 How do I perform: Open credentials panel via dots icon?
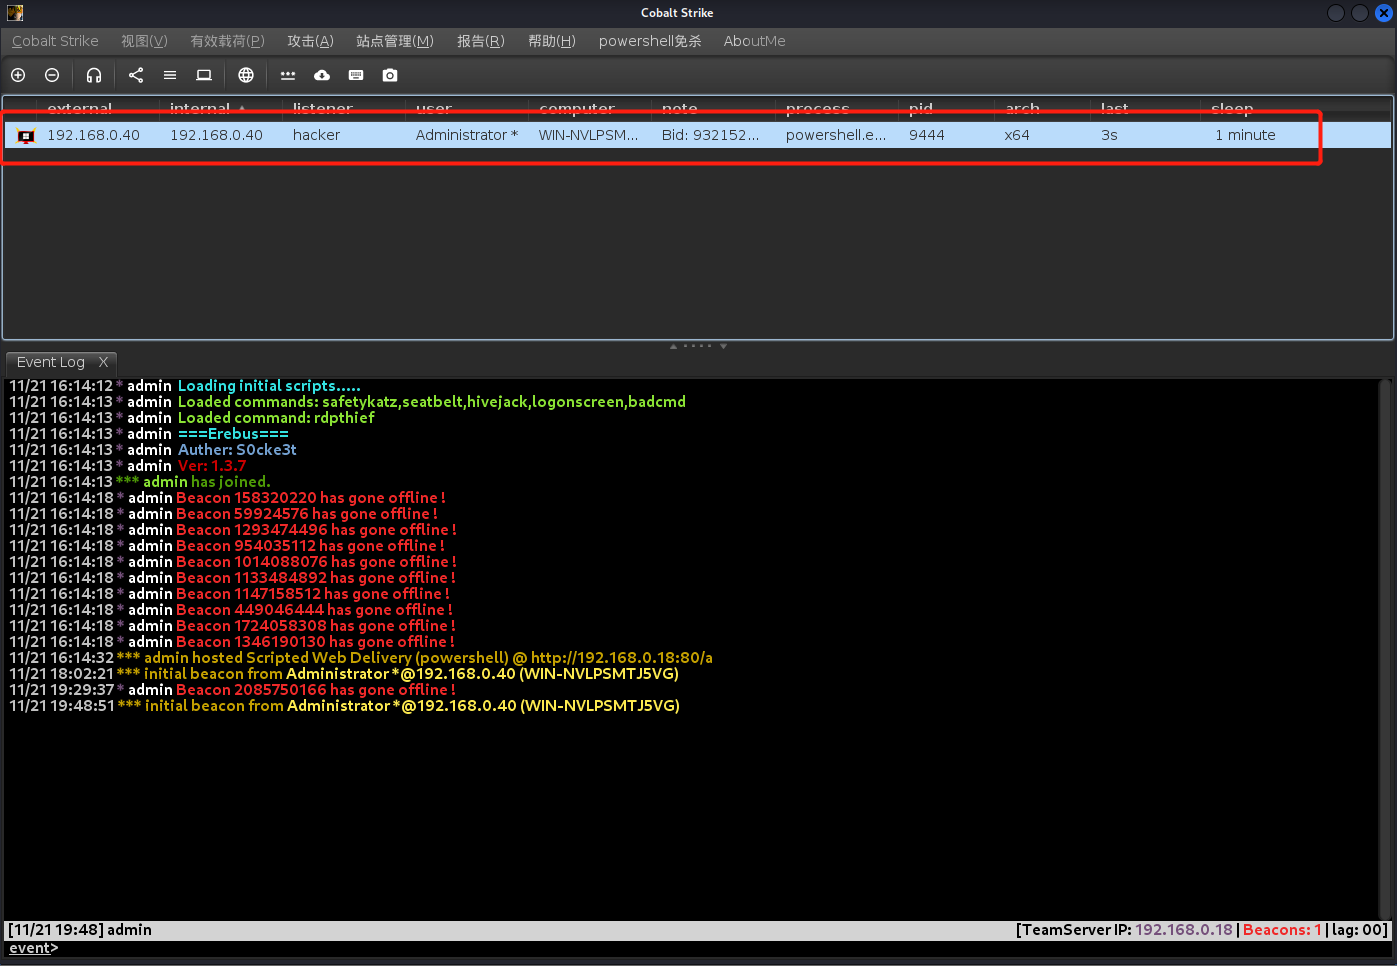[x=288, y=75]
